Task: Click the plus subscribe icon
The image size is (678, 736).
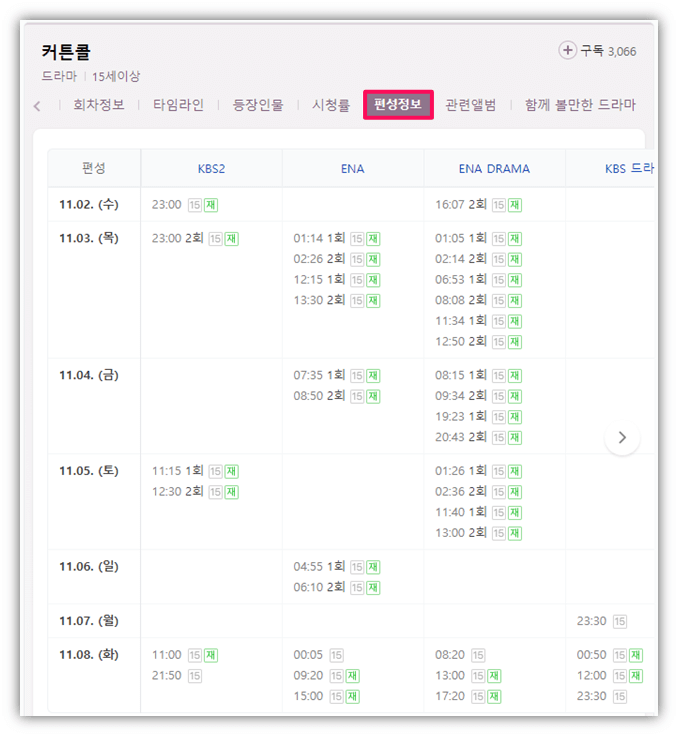Action: [567, 50]
